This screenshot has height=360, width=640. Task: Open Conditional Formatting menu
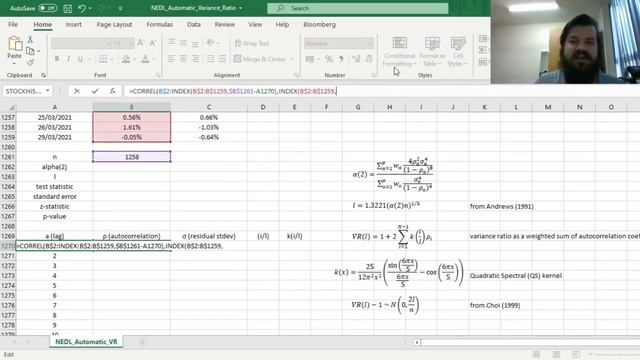tap(399, 52)
